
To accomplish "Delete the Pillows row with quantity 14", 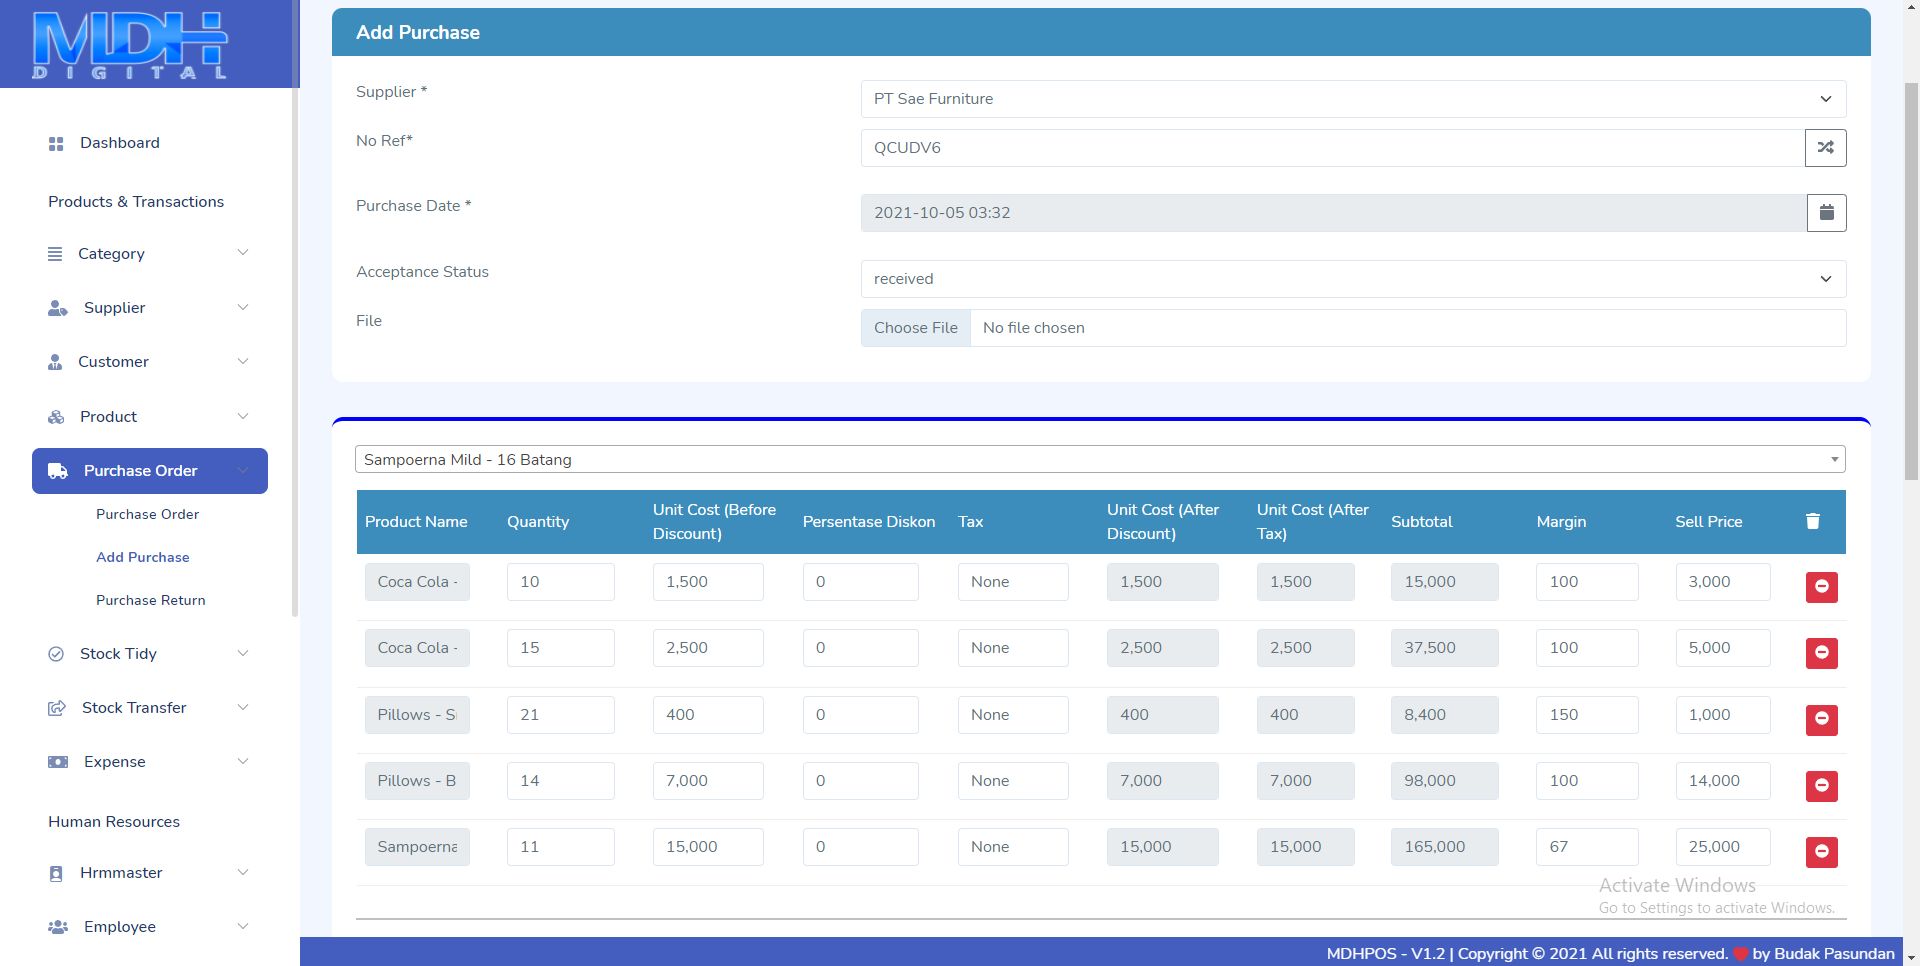I will 1821,786.
